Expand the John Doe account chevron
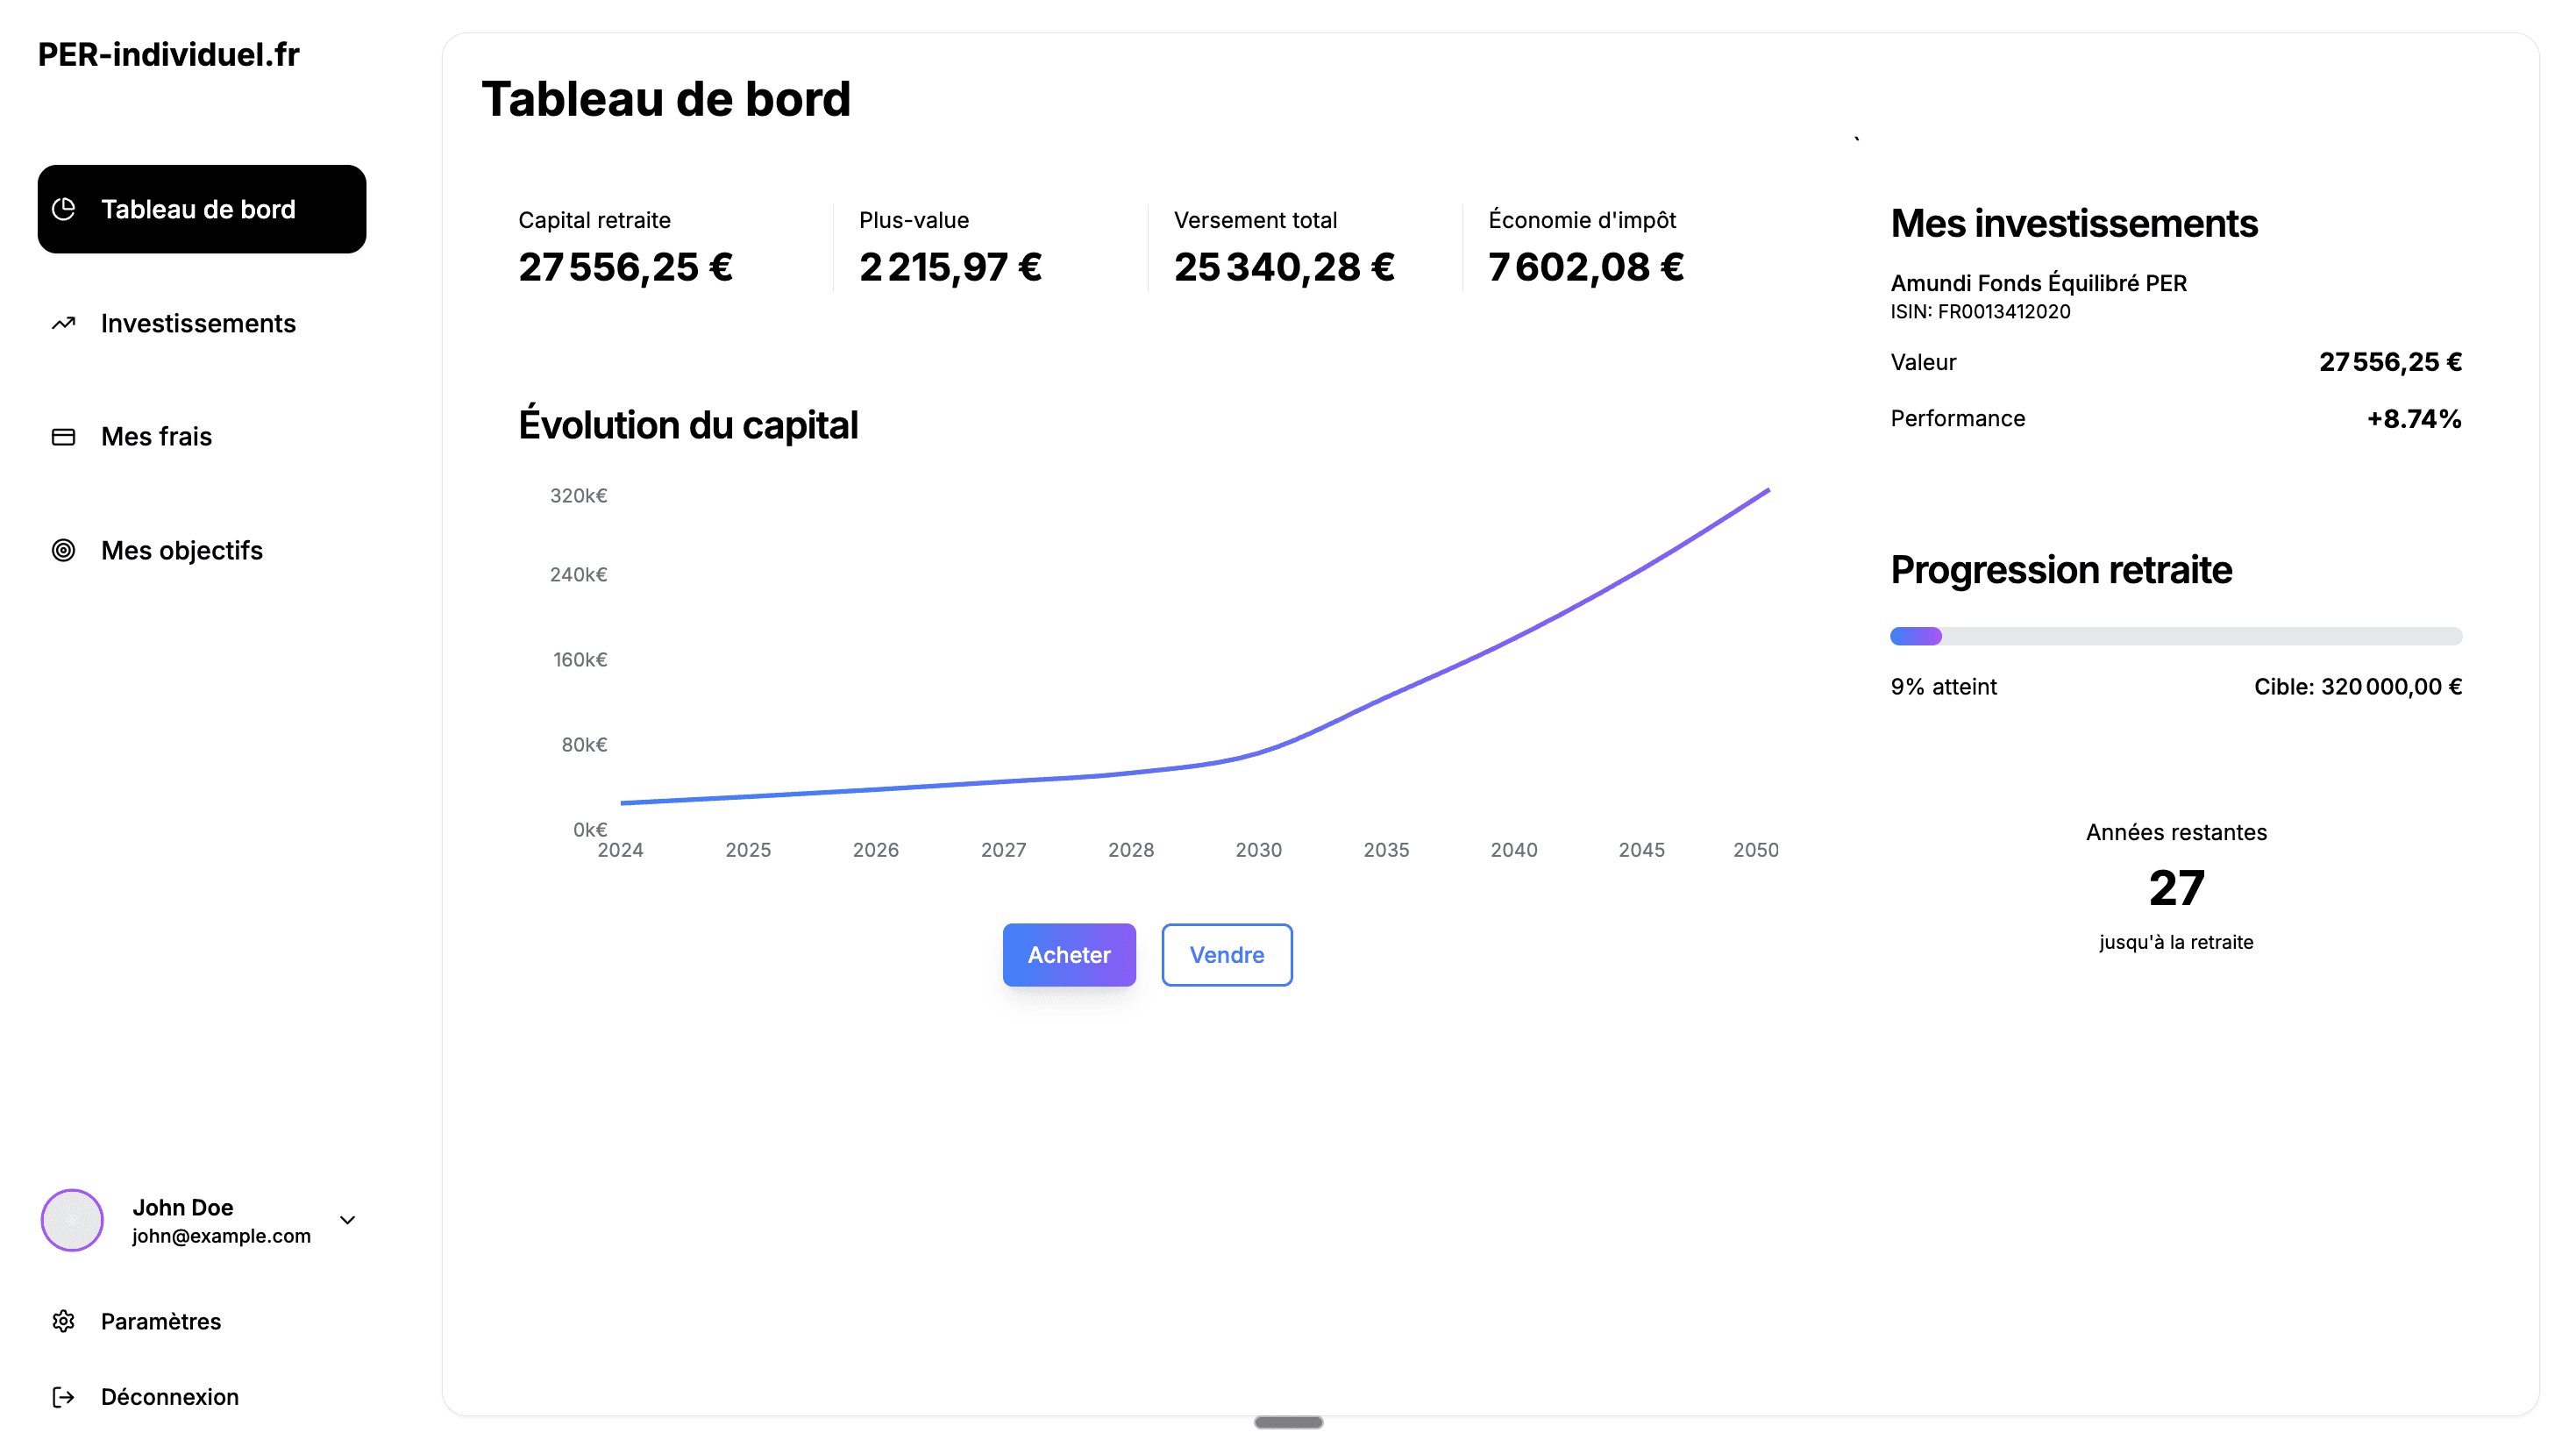Viewport: 2576px width, 1454px height. click(x=346, y=1220)
